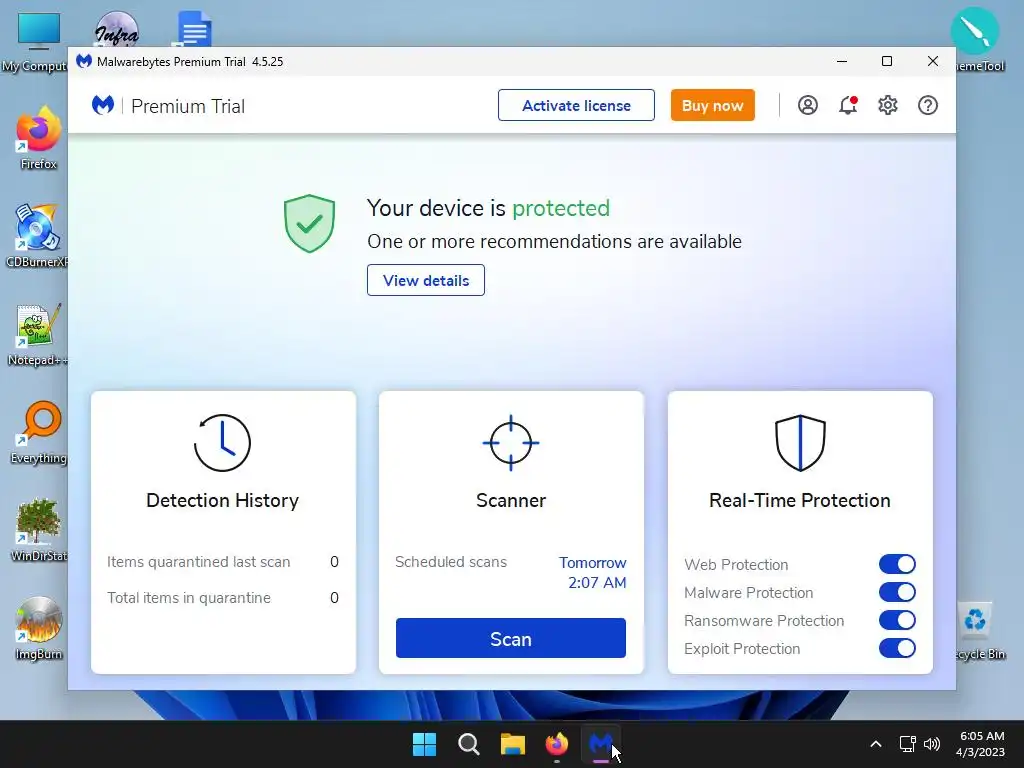Show hidden system tray icons
Viewport: 1024px width, 768px height.
[x=876, y=744]
